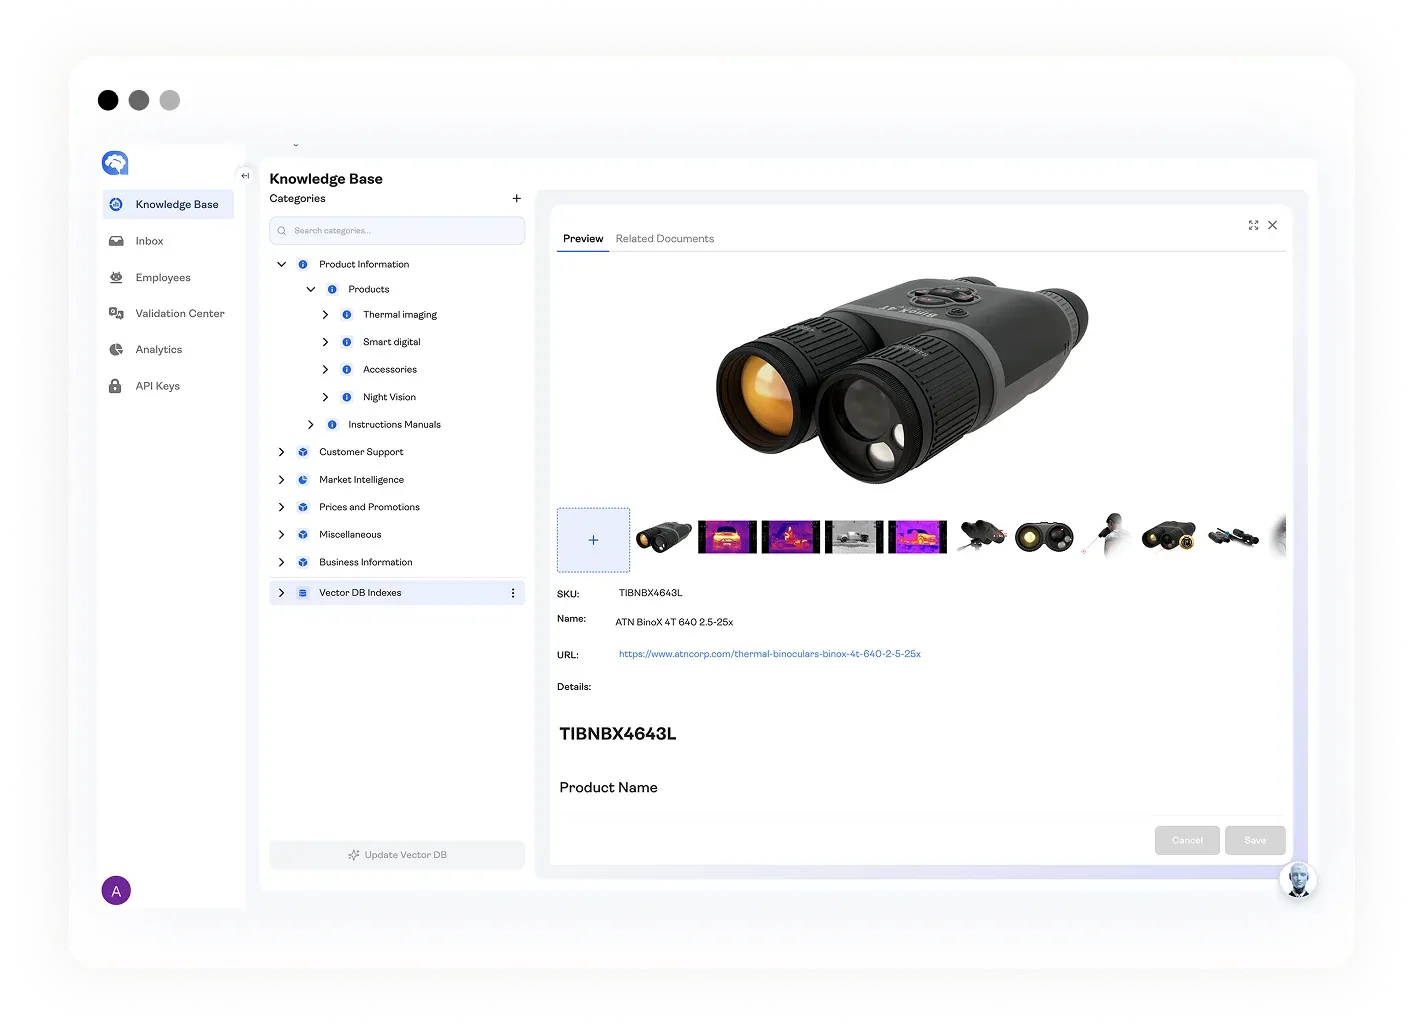Select Thermal imaging tree item
Screen dimensions: 1424x1025
[400, 314]
